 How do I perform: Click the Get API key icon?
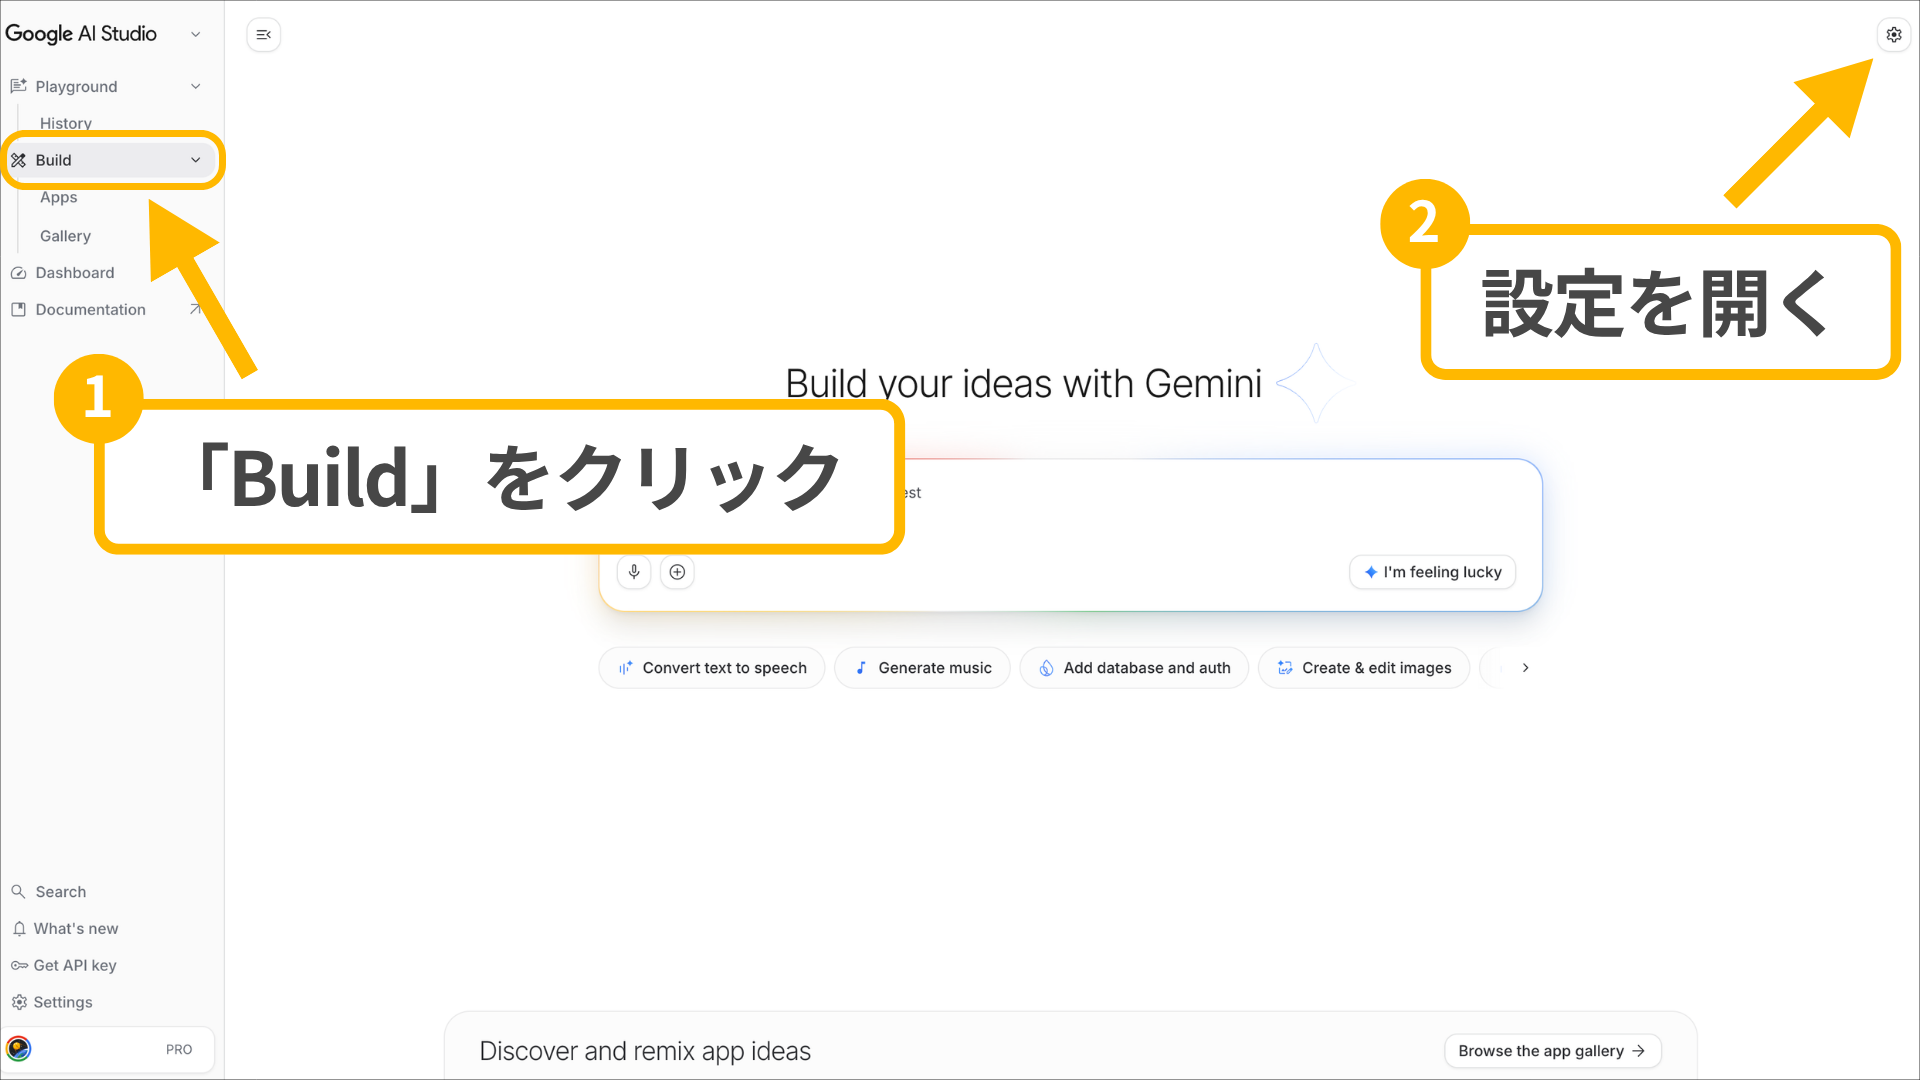click(x=19, y=965)
